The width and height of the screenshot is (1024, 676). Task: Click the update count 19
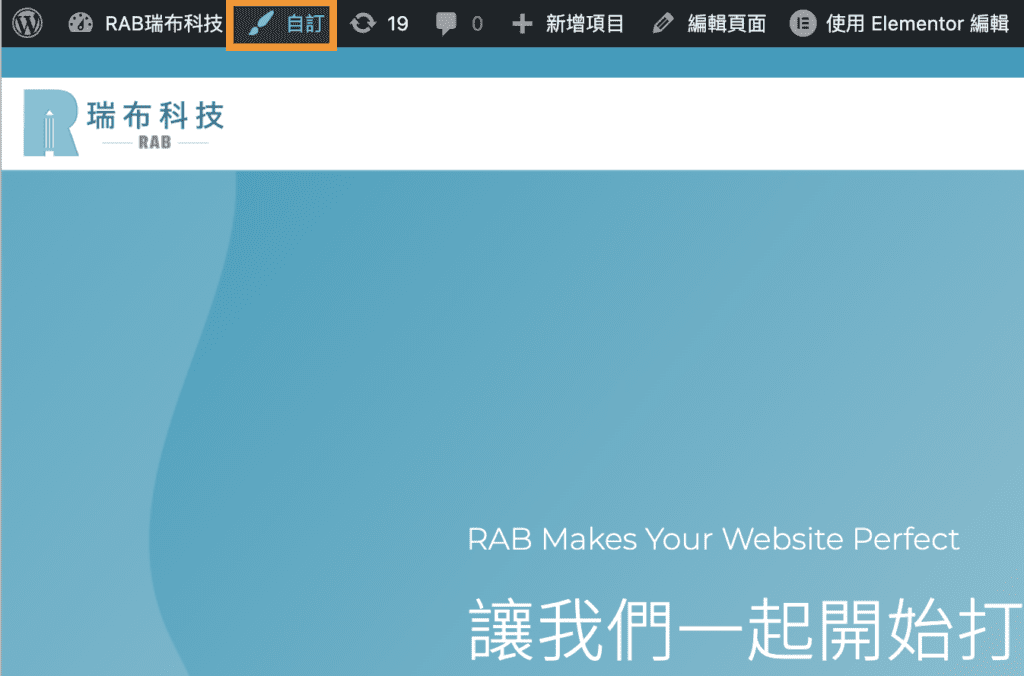pyautogui.click(x=389, y=23)
